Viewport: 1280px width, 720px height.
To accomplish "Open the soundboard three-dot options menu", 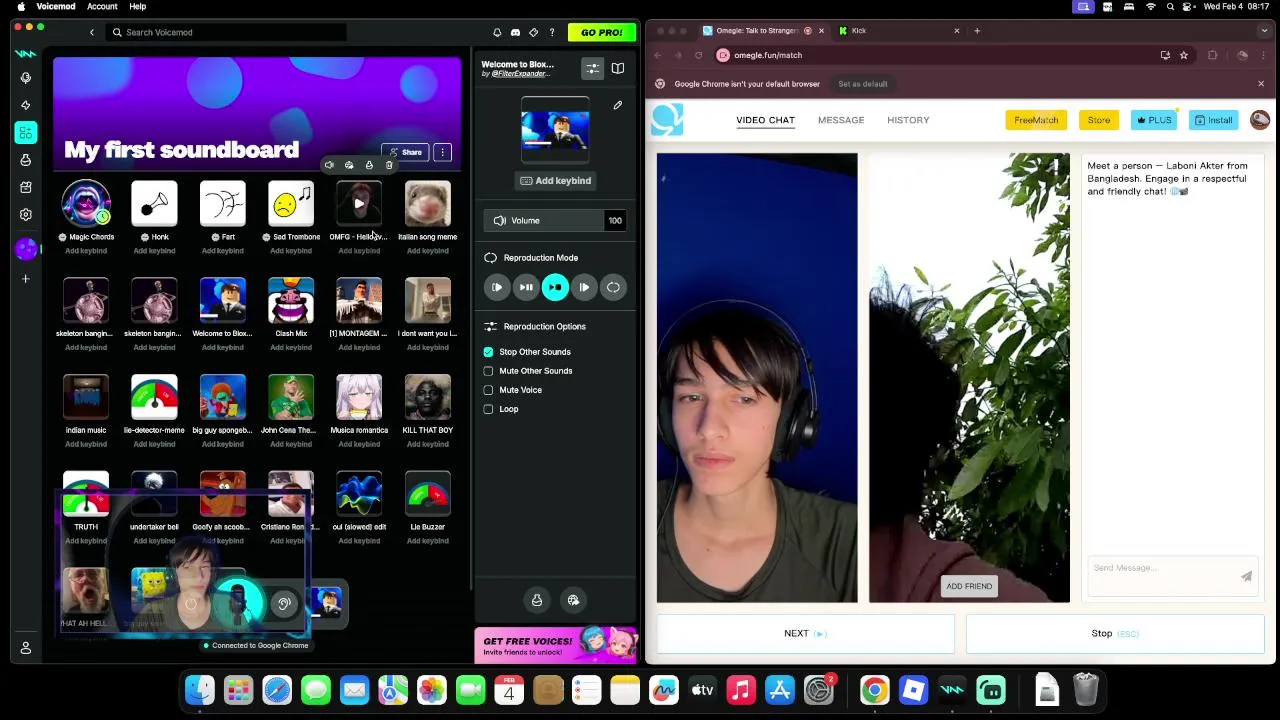I will tap(443, 153).
